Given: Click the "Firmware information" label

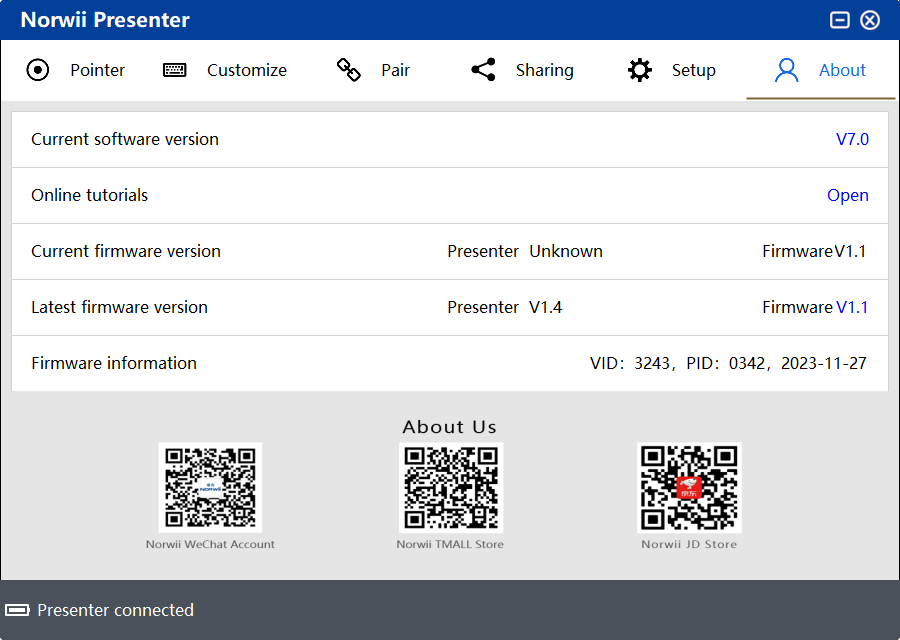Looking at the screenshot, I should [x=114, y=363].
